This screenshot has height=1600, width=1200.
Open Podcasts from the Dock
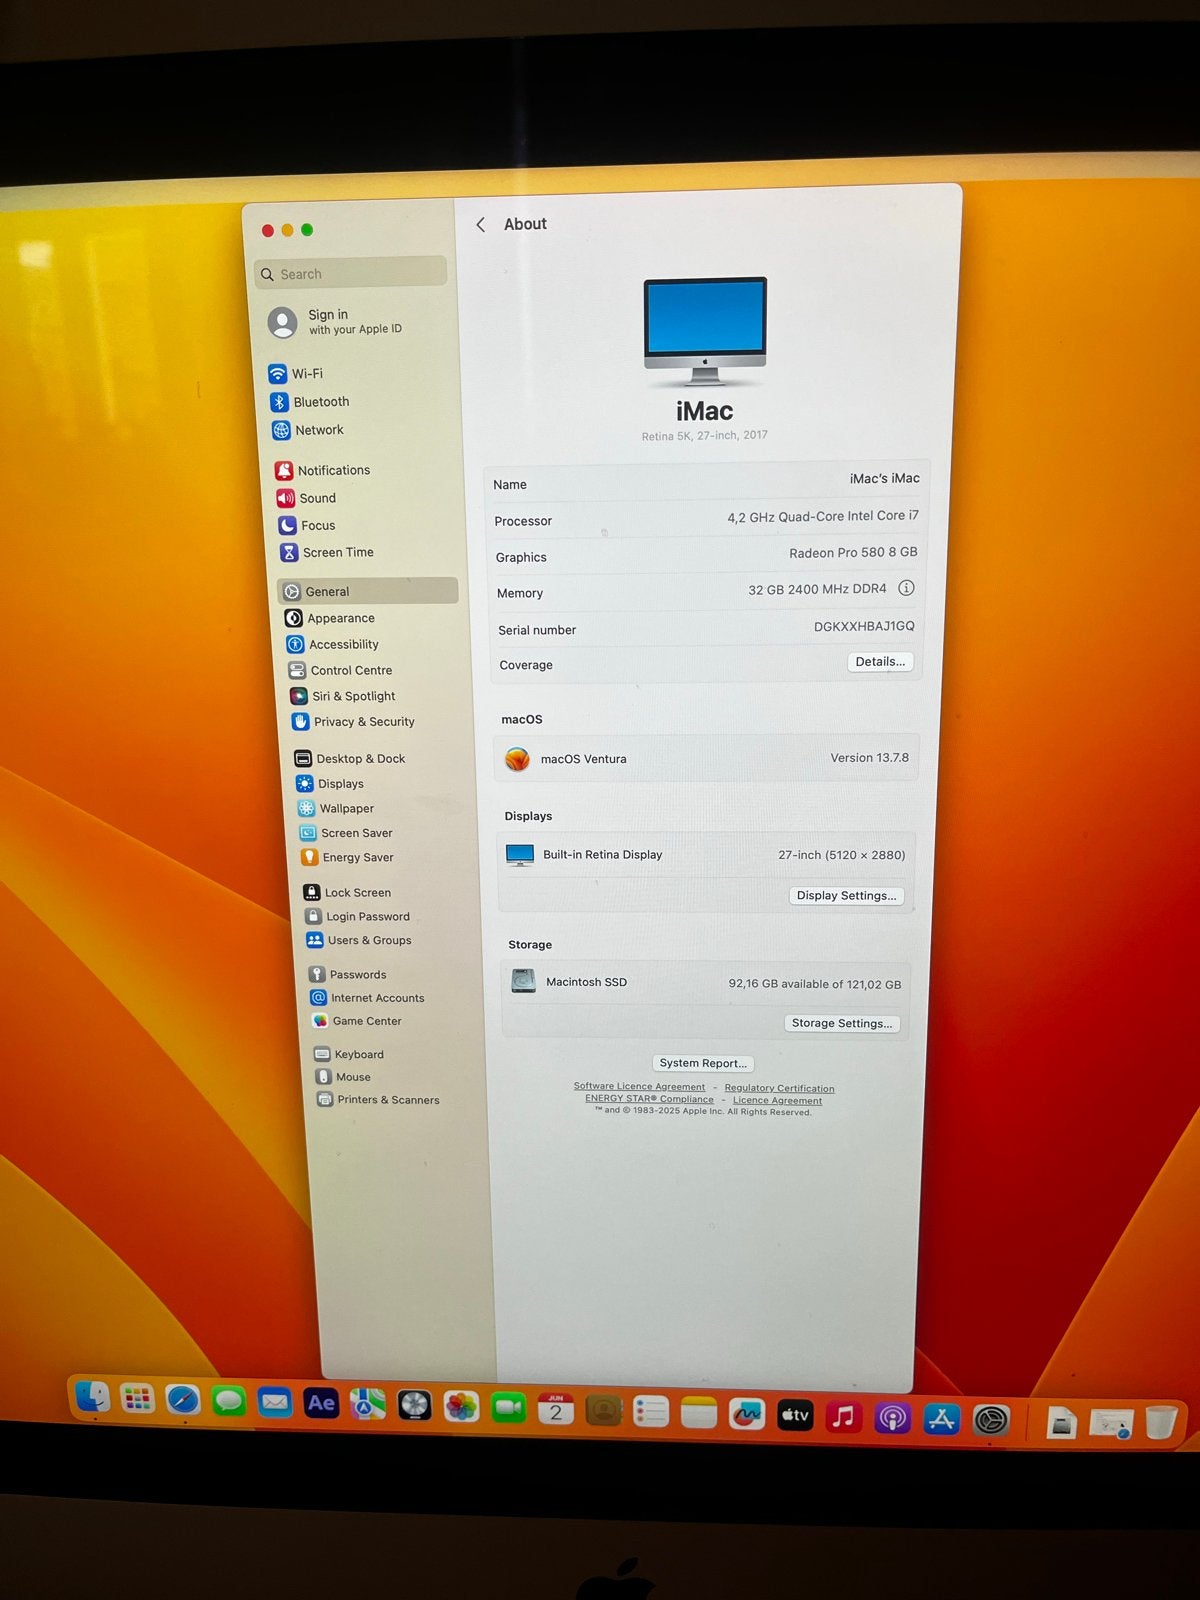click(892, 1417)
